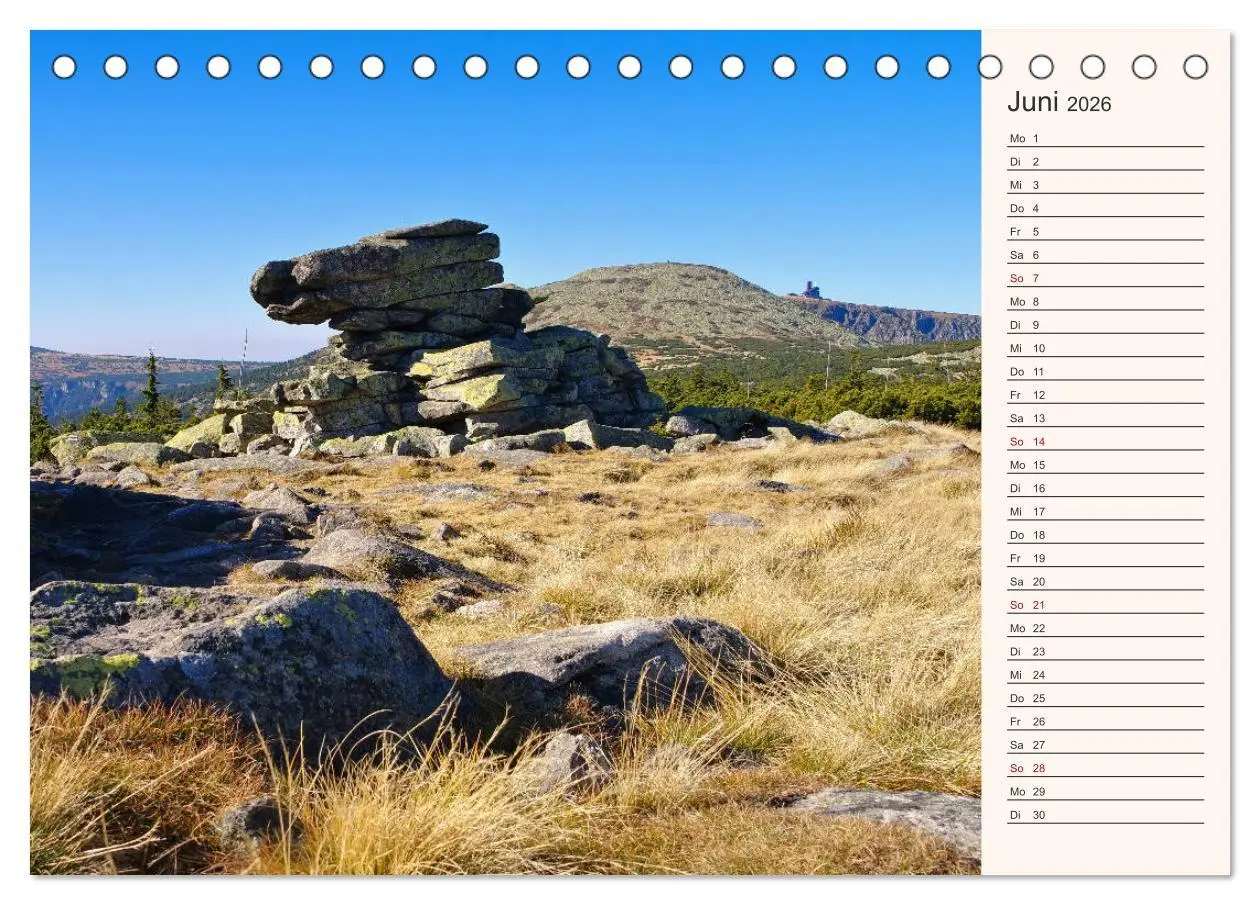This screenshot has width=1260, height=905.
Task: Select the 'Mi 17' calendar row
Action: [1105, 511]
